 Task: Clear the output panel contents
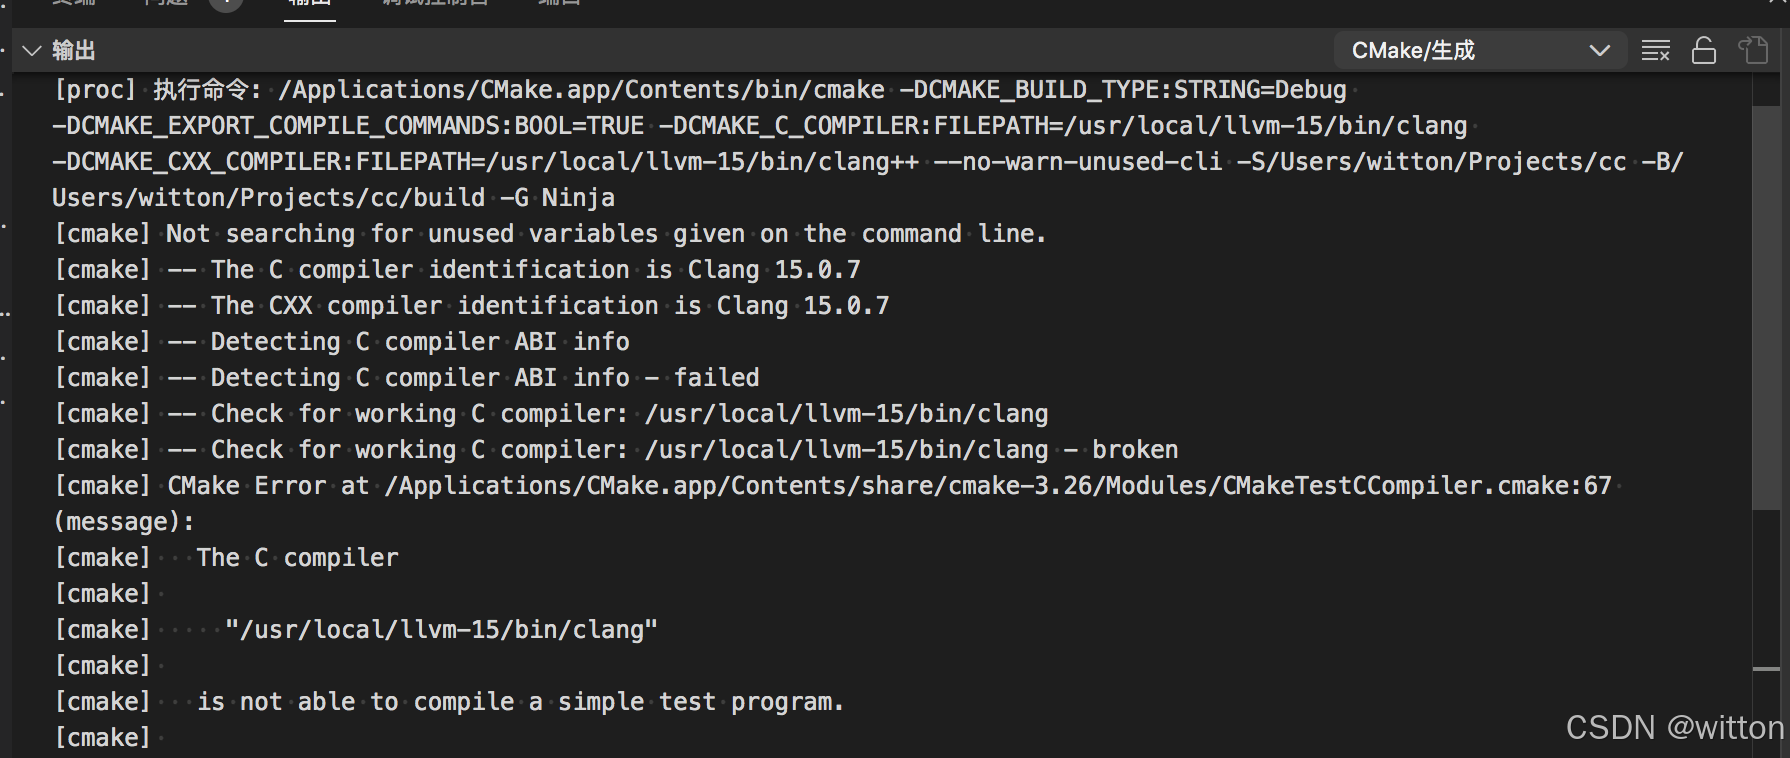pyautogui.click(x=1656, y=51)
